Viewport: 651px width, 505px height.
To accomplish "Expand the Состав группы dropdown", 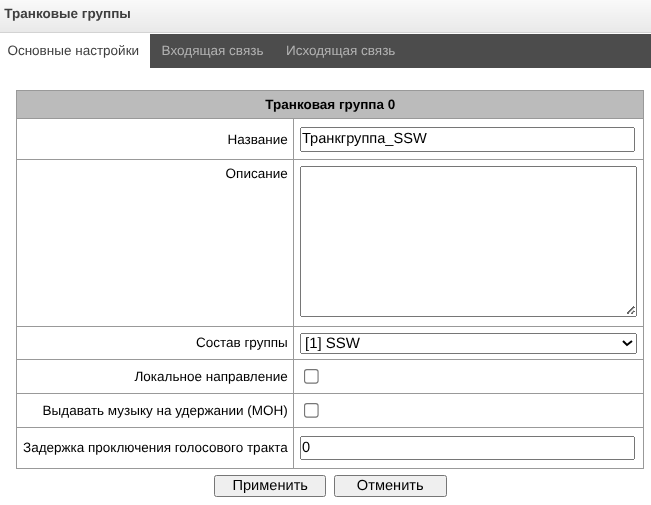I will (x=467, y=343).
